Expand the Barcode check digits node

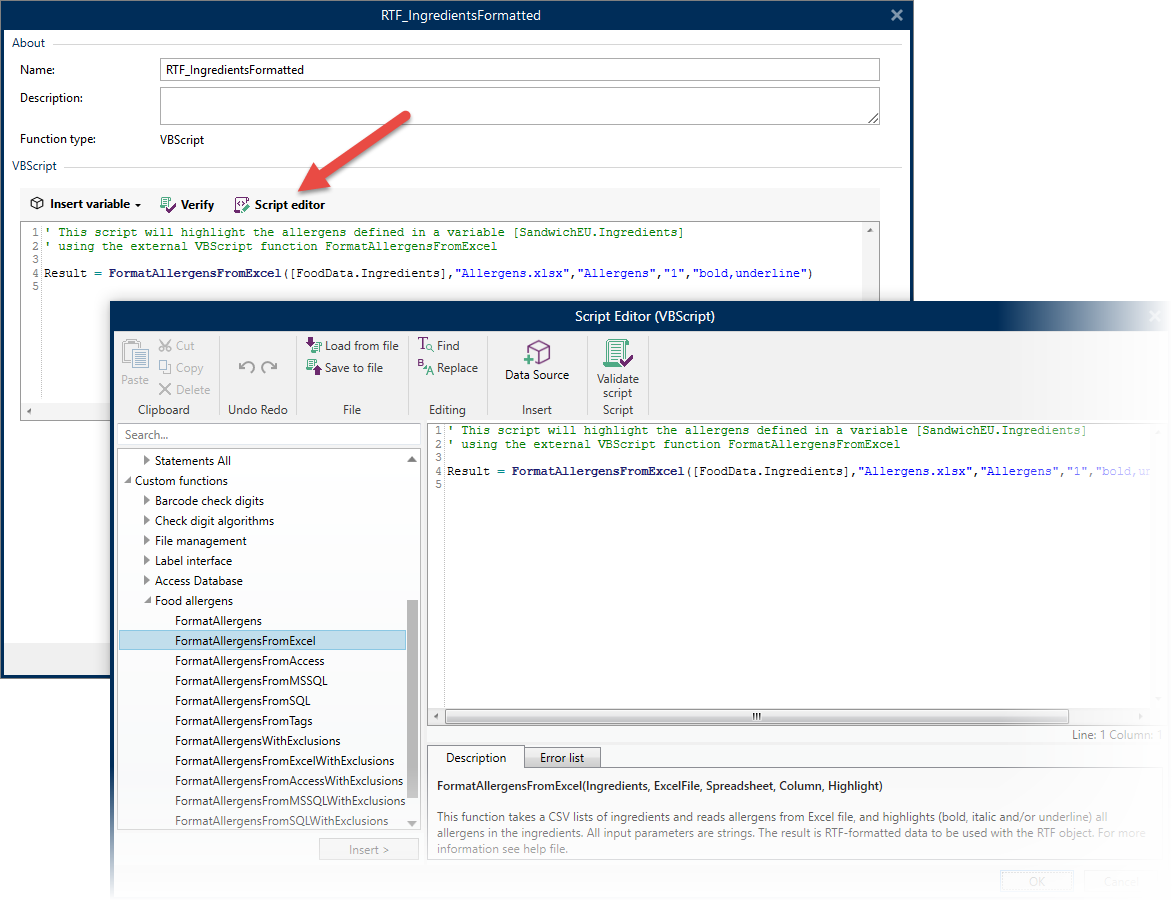click(146, 500)
